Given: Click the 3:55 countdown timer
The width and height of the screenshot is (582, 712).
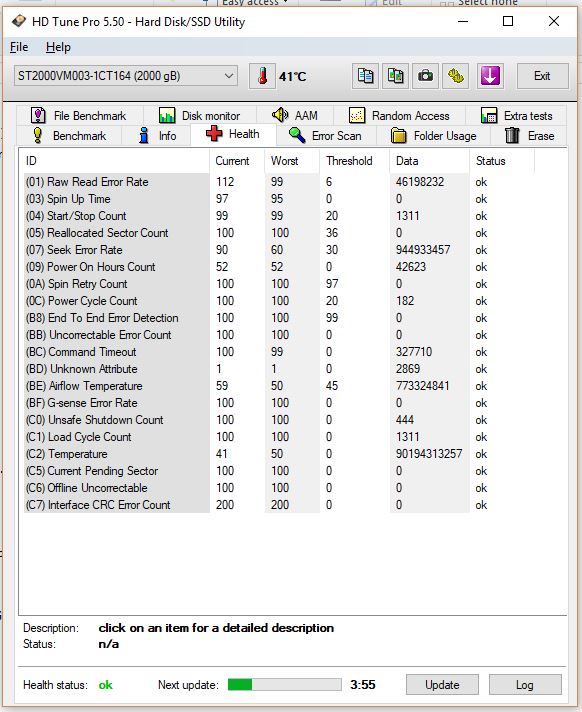Looking at the screenshot, I should click(363, 685).
